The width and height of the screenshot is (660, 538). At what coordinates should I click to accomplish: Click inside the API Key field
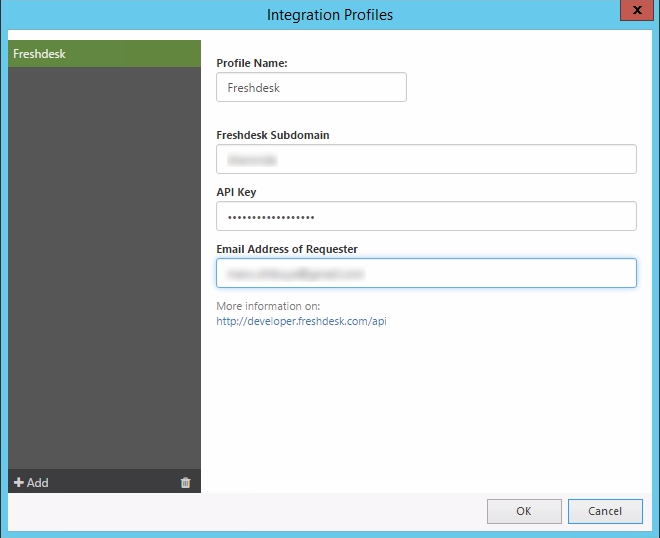426,216
